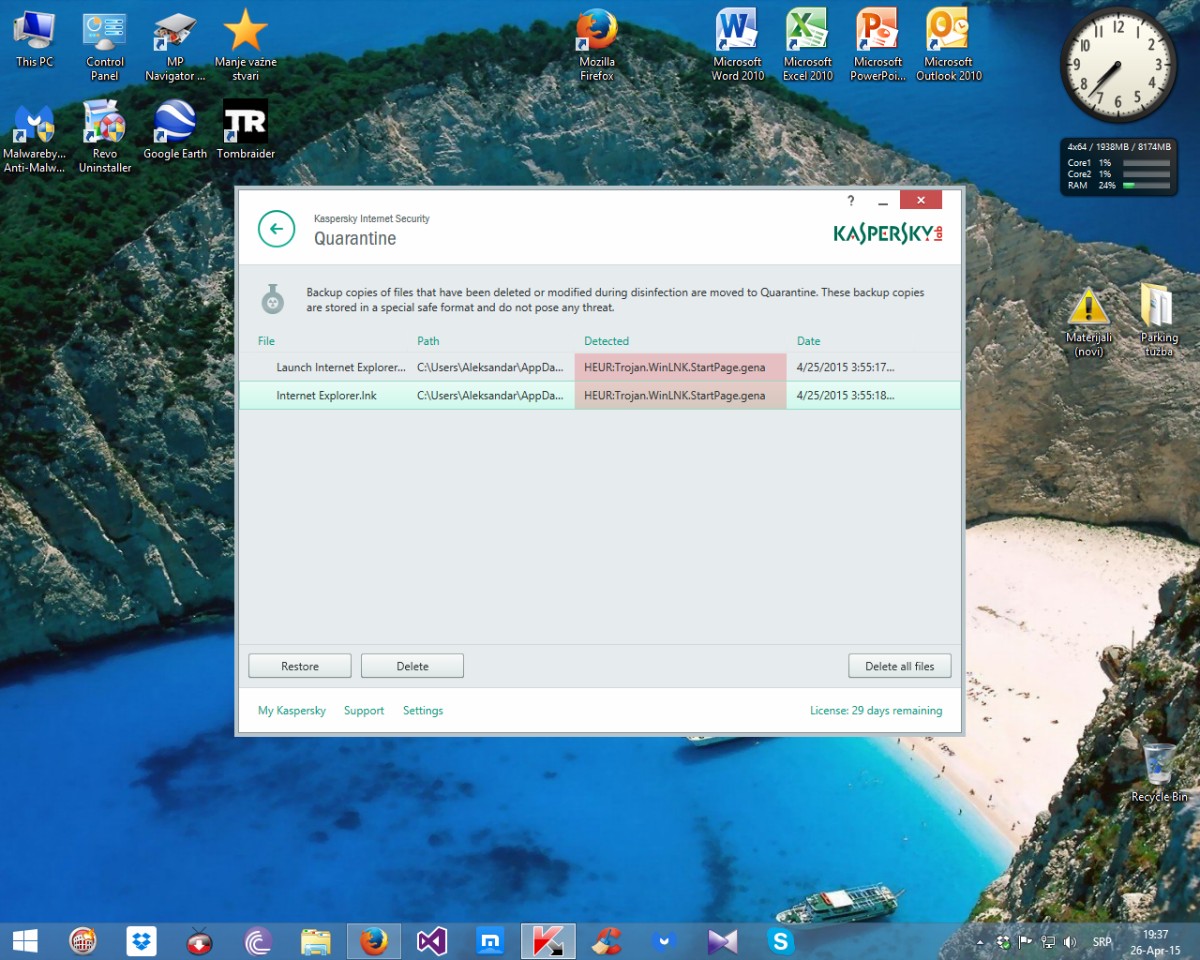Image resolution: width=1200 pixels, height=960 pixels.
Task: Open Visual Studio from the taskbar
Action: [x=432, y=941]
